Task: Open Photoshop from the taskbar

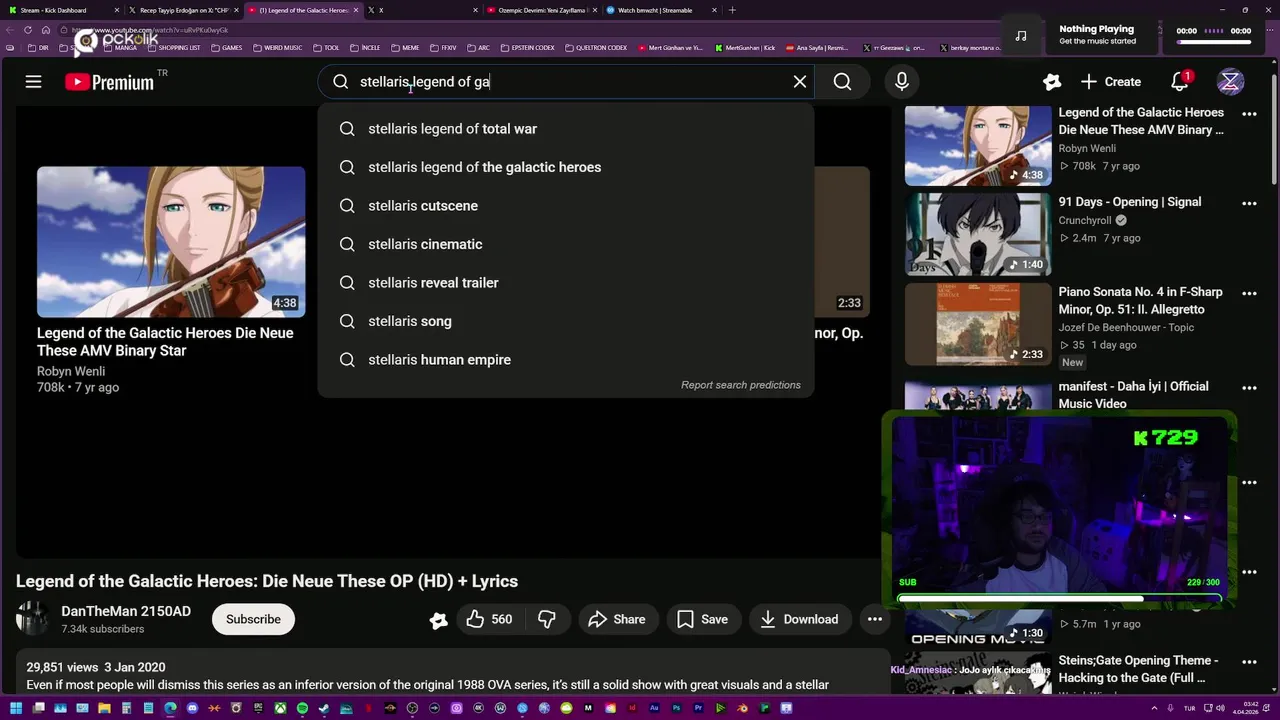Action: [676, 708]
